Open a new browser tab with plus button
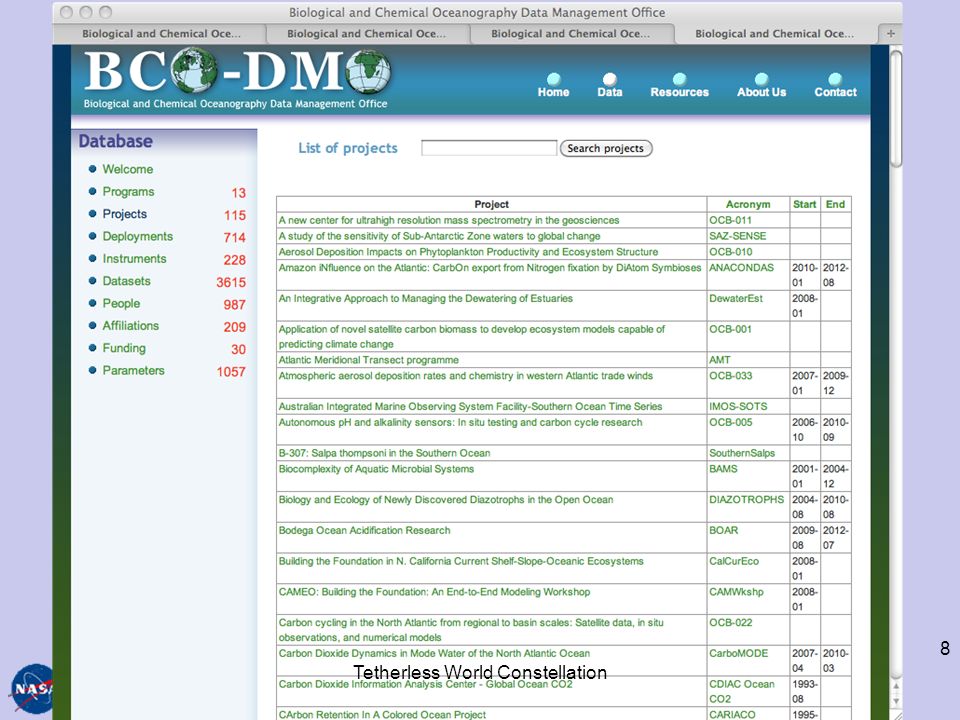960x720 pixels. click(890, 34)
